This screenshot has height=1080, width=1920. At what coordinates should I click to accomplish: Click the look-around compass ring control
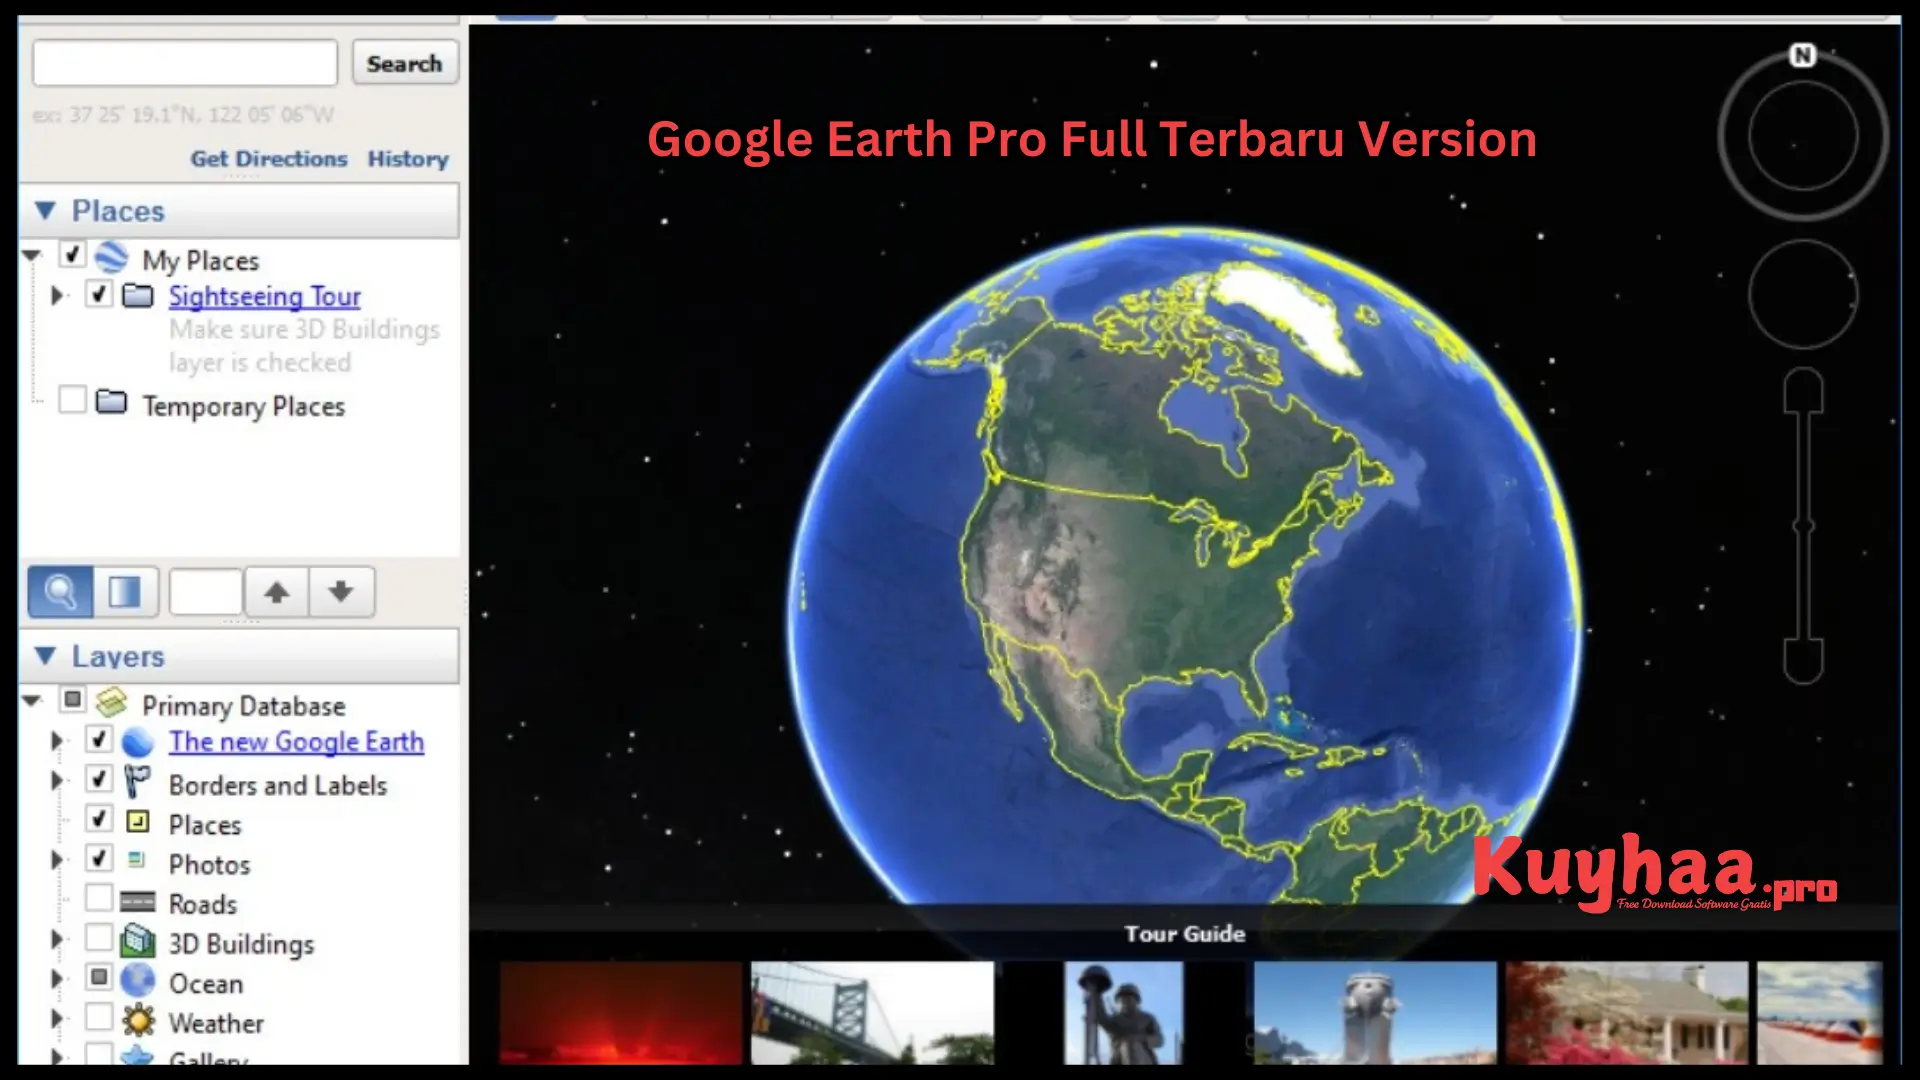[1803, 135]
